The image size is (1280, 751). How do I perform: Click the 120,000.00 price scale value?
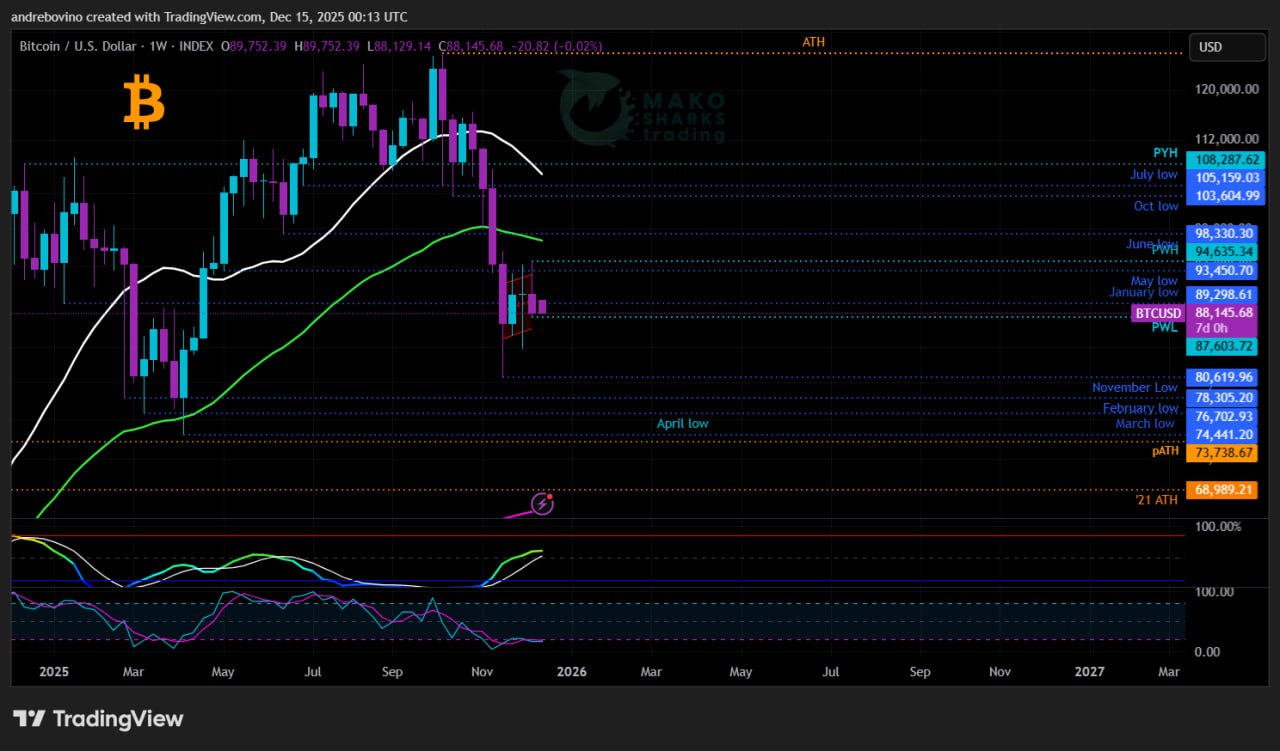(x=1225, y=89)
